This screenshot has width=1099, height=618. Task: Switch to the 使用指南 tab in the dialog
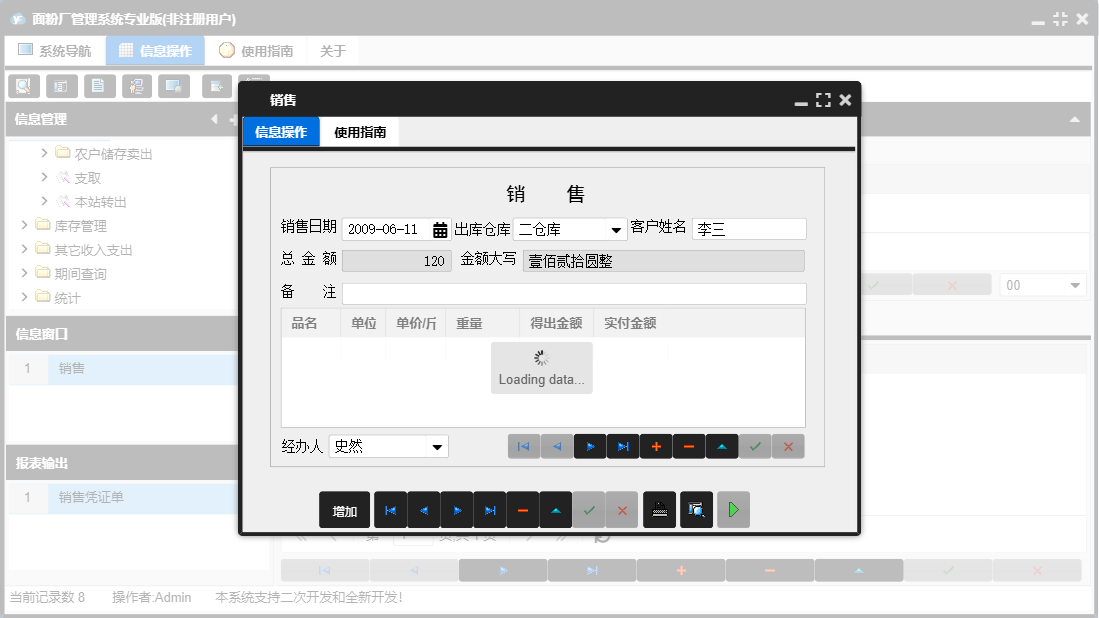tap(358, 131)
